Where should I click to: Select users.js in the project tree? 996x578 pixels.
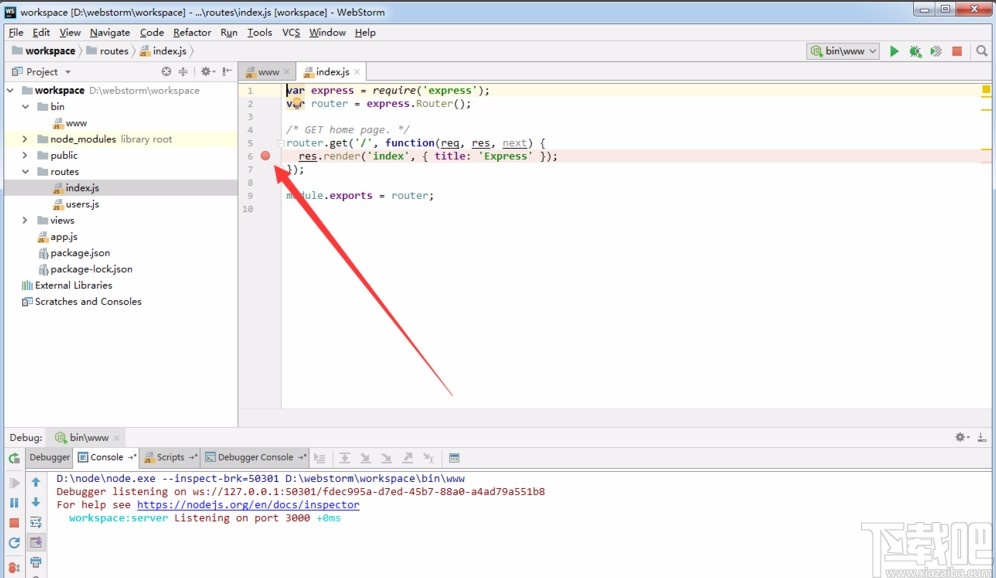pos(83,205)
